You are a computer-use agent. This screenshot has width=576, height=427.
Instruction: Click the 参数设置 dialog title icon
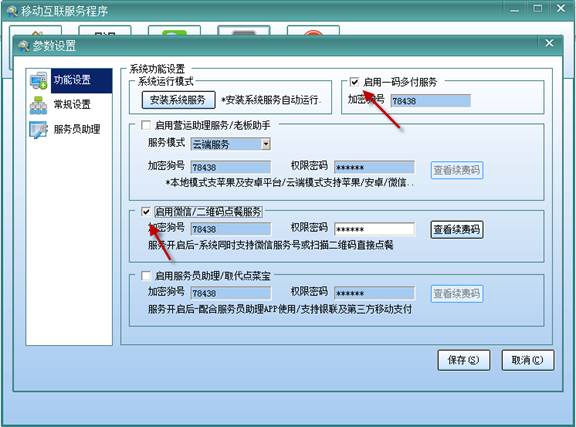point(24,46)
